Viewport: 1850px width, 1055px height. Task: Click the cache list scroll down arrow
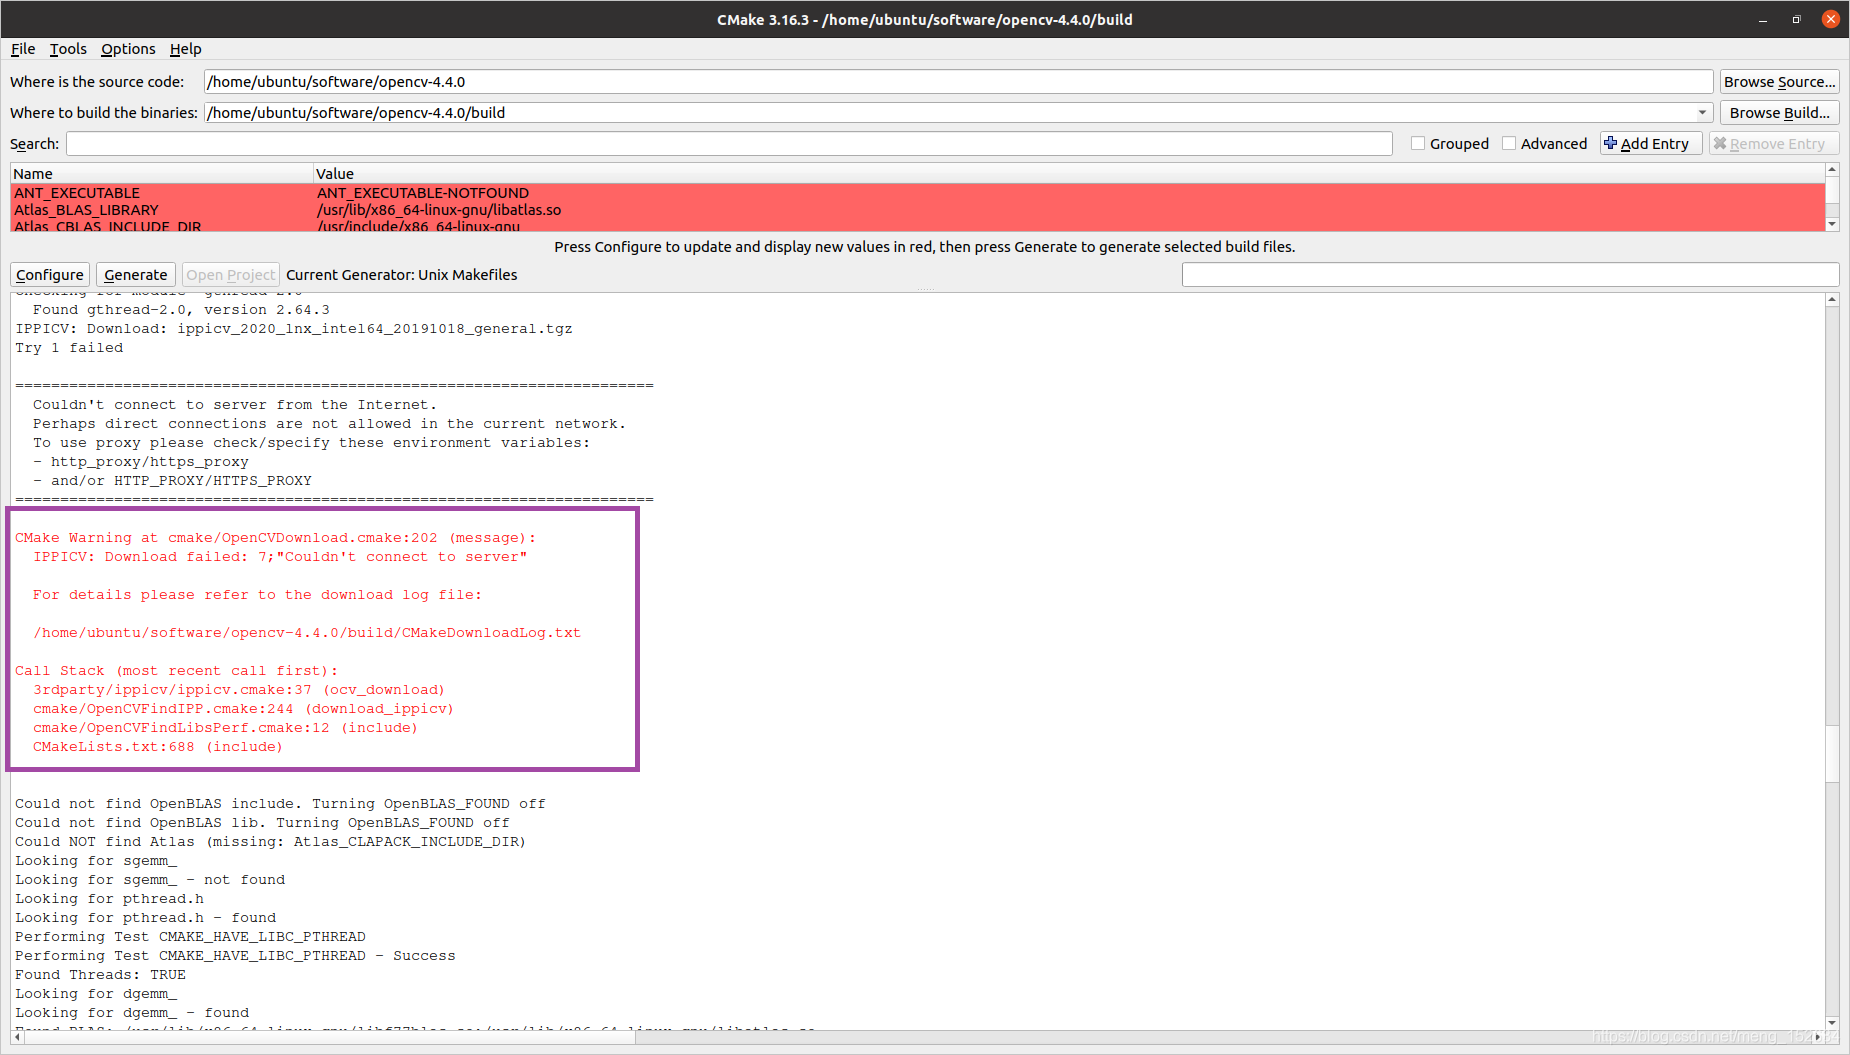pos(1832,224)
